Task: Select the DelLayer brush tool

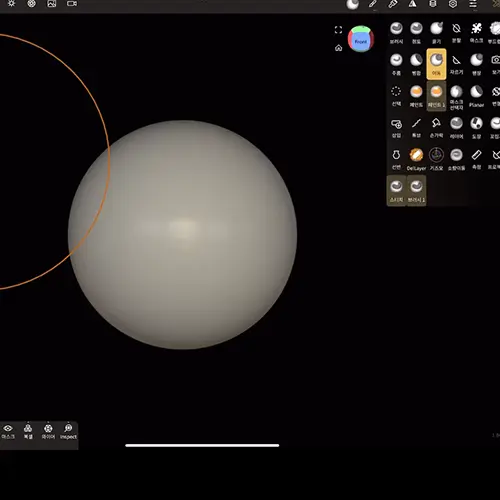Action: point(416,159)
